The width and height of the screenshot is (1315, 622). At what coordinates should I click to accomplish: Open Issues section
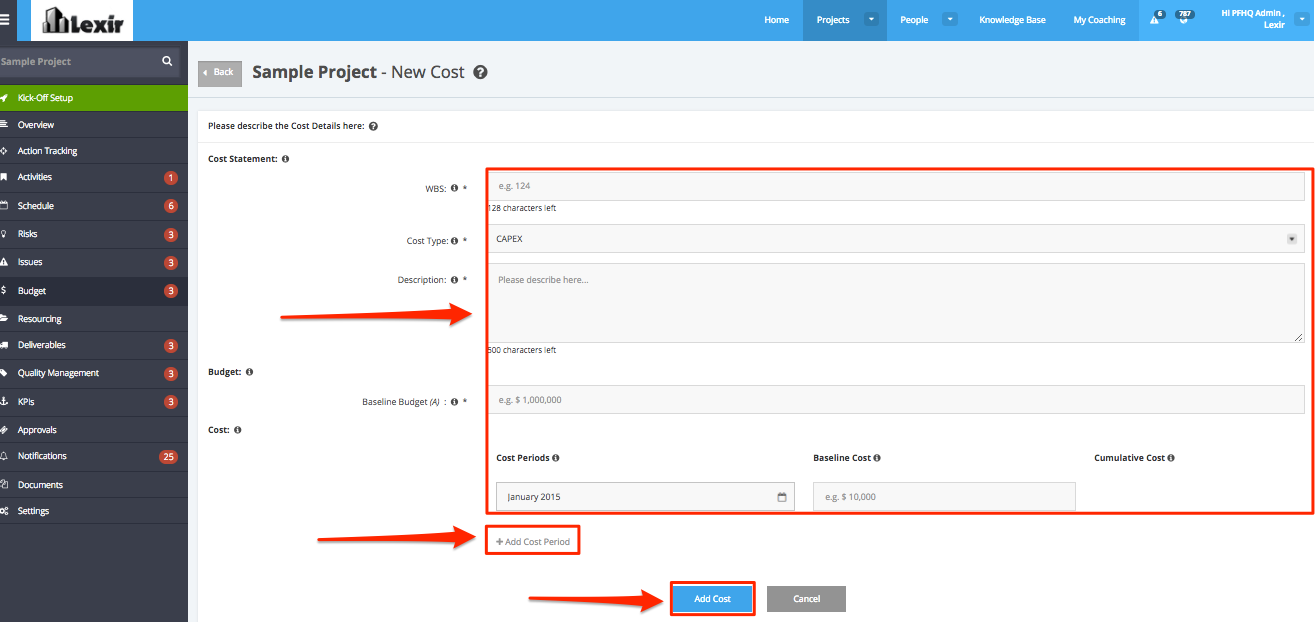(x=94, y=262)
